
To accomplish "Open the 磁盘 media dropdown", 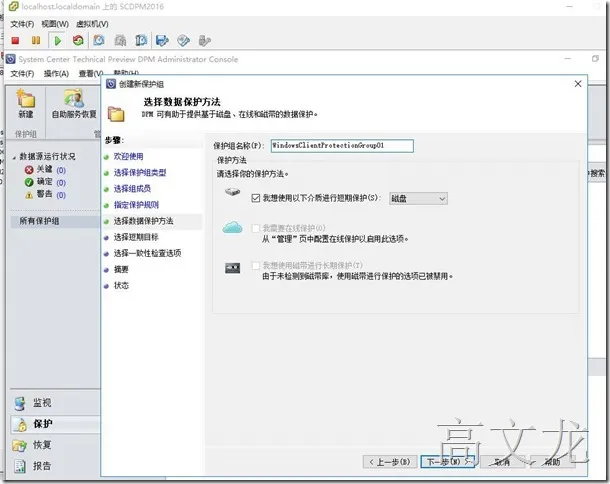I will [418, 198].
